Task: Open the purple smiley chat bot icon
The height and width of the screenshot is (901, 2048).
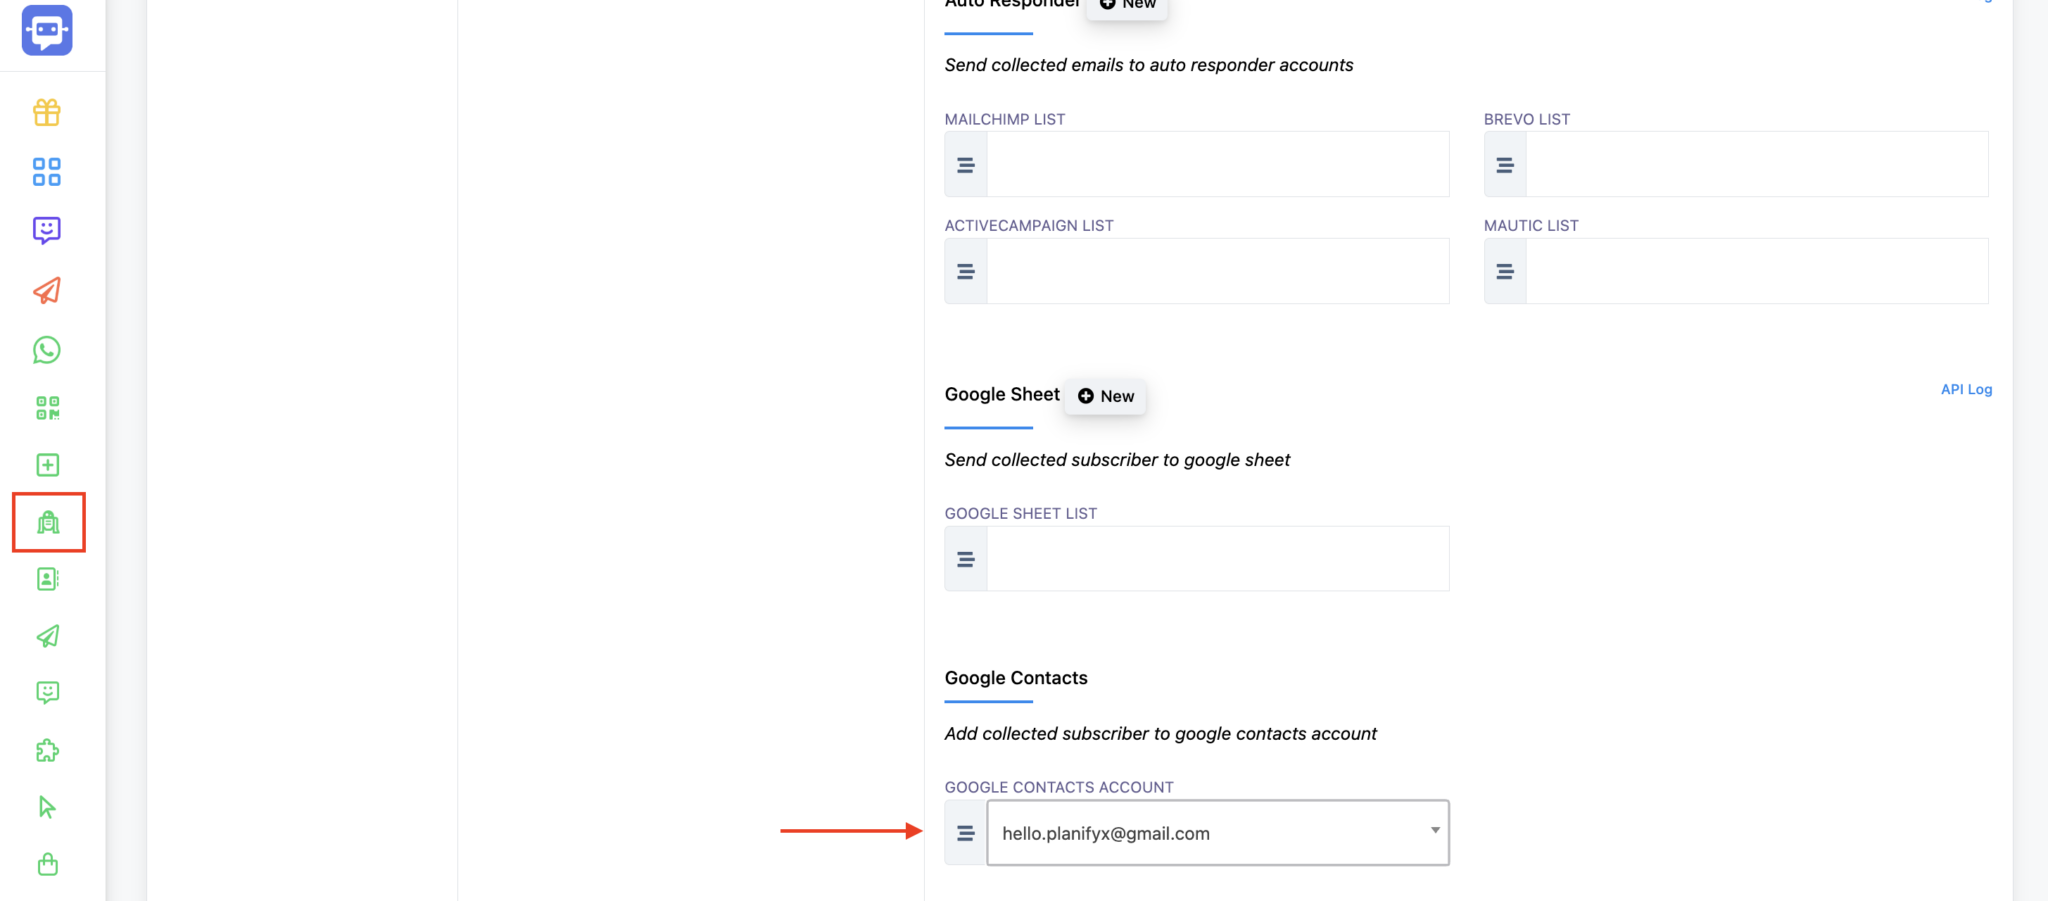Action: [47, 231]
